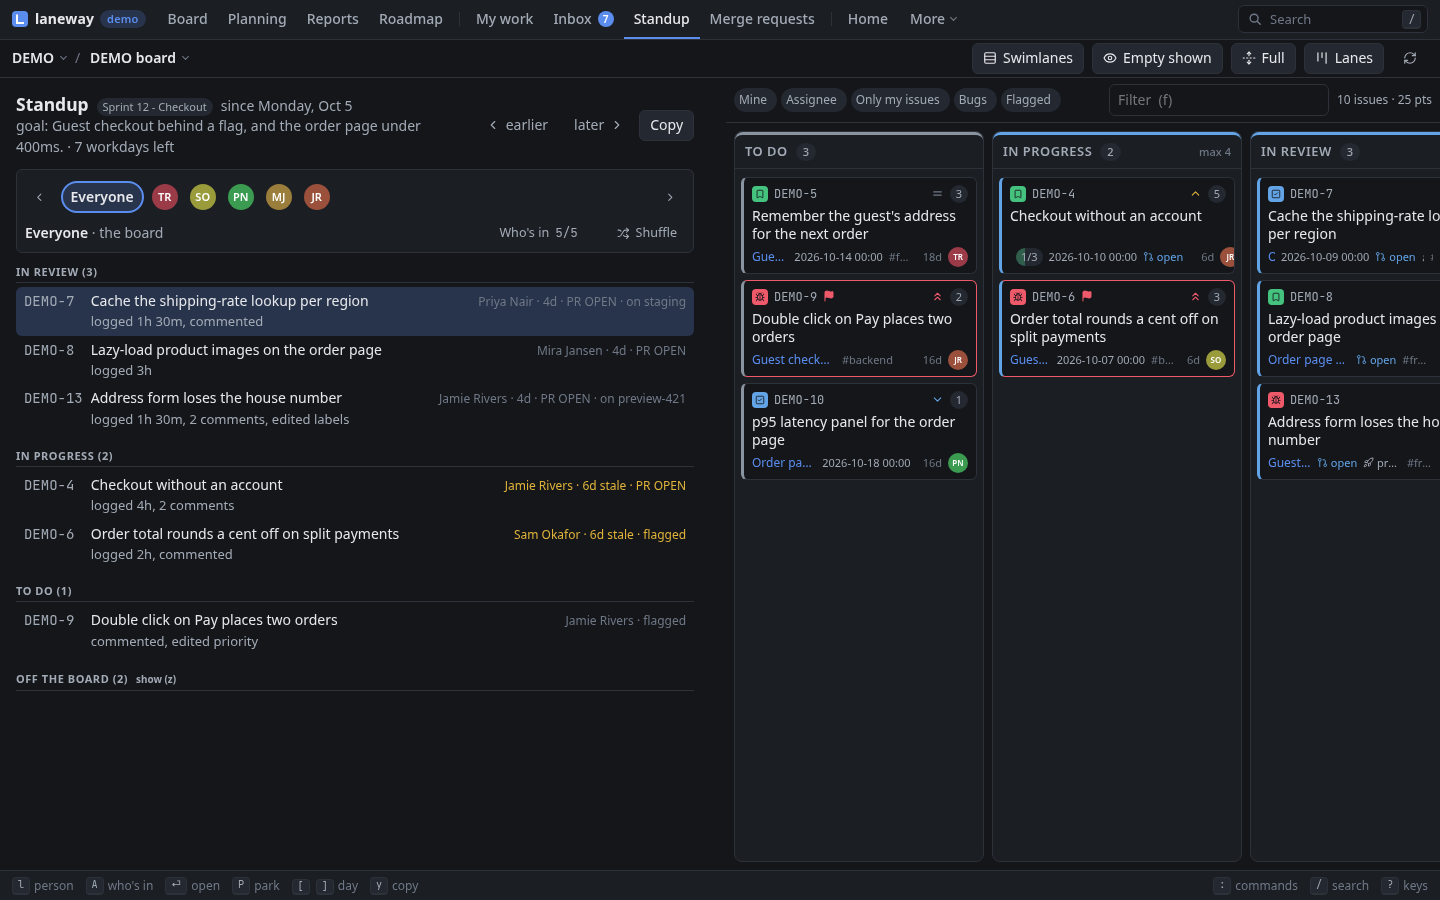Select JR avatar in standup picker
This screenshot has width=1440, height=900.
(x=317, y=197)
